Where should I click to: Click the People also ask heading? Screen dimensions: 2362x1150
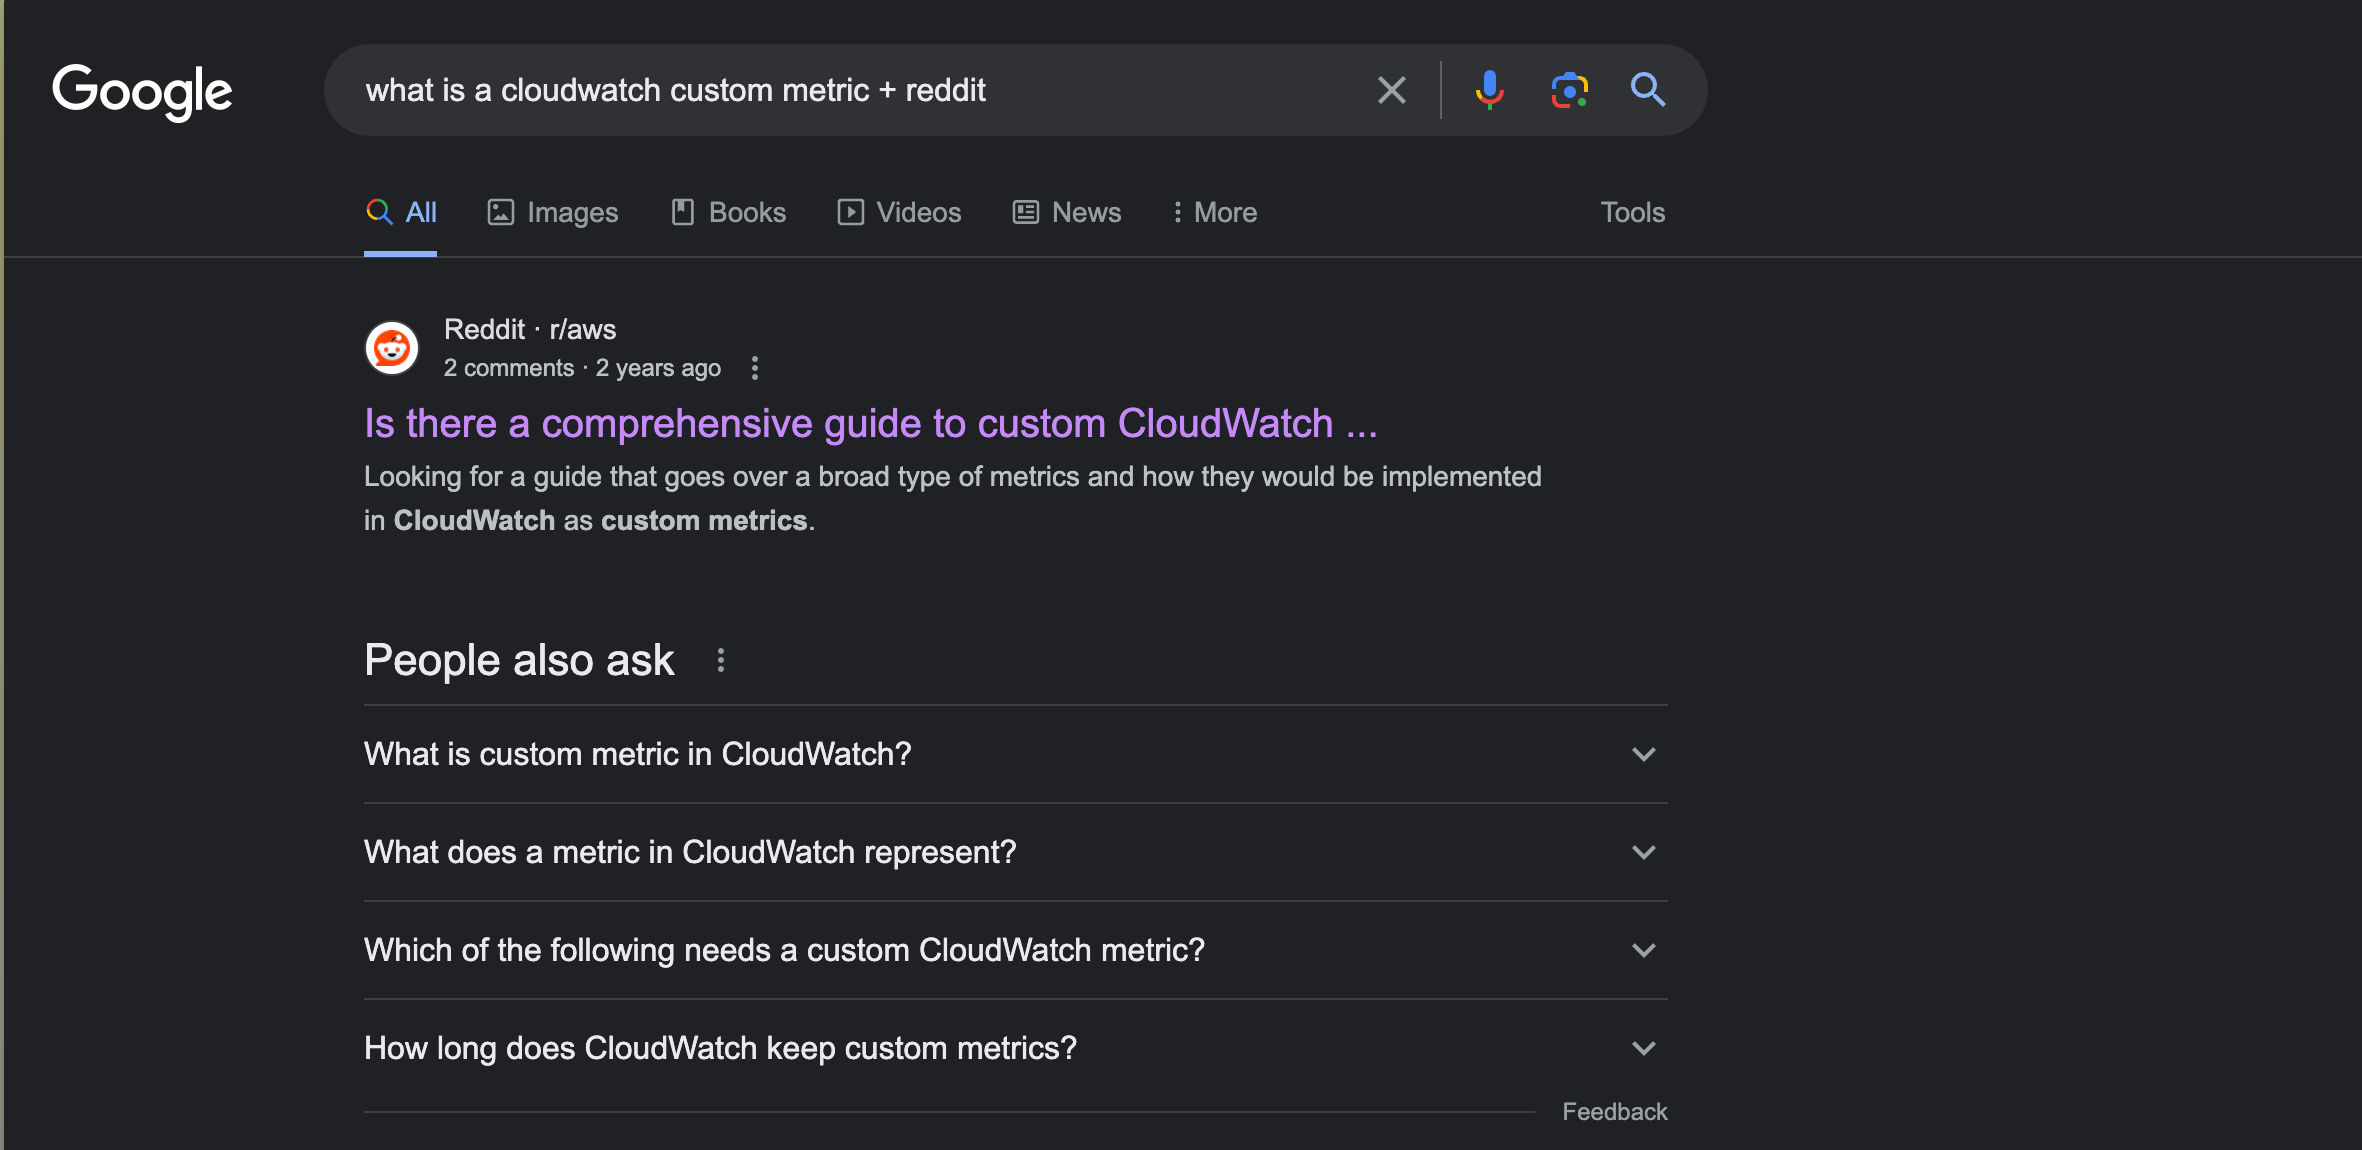(519, 660)
